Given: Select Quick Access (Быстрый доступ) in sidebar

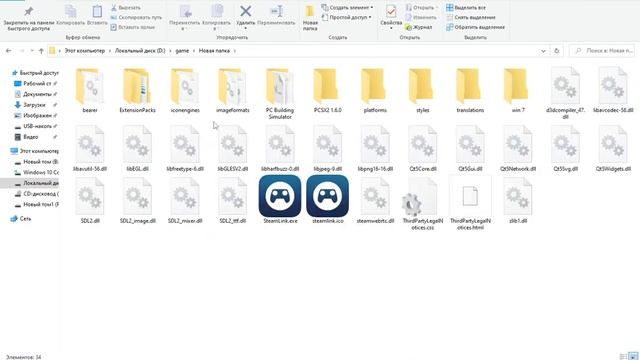Looking at the screenshot, I should (x=35, y=73).
